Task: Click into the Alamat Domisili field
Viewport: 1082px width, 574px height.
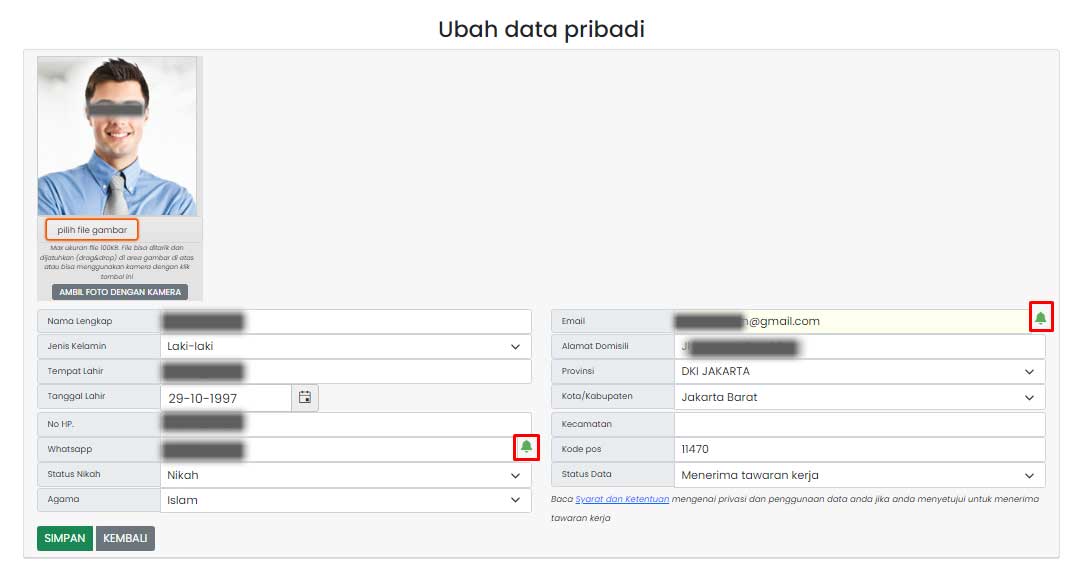Action: [859, 346]
